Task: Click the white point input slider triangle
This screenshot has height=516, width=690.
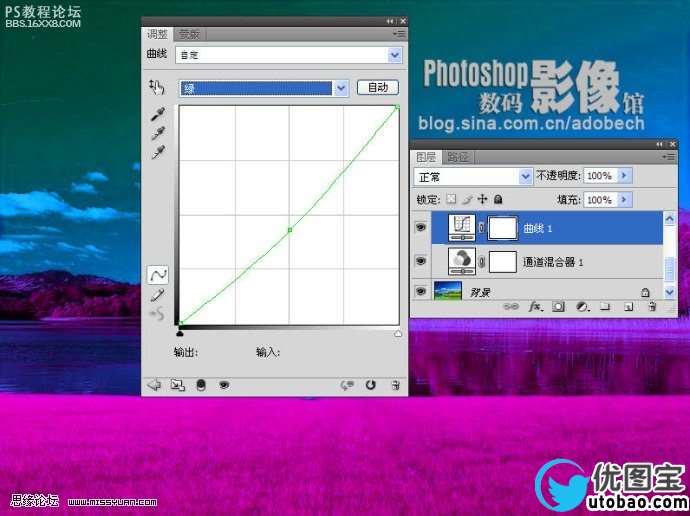Action: point(398,334)
